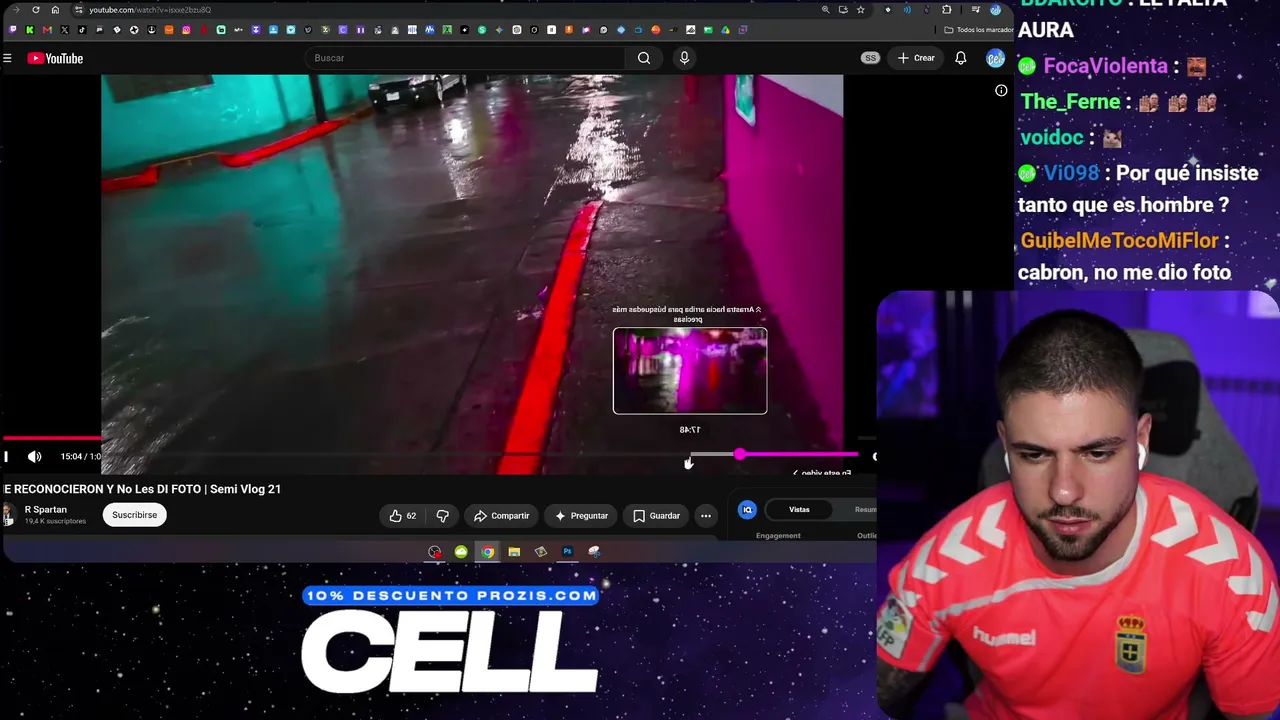Image resolution: width=1280 pixels, height=720 pixels.
Task: Start voice search with the microphone
Action: point(684,58)
